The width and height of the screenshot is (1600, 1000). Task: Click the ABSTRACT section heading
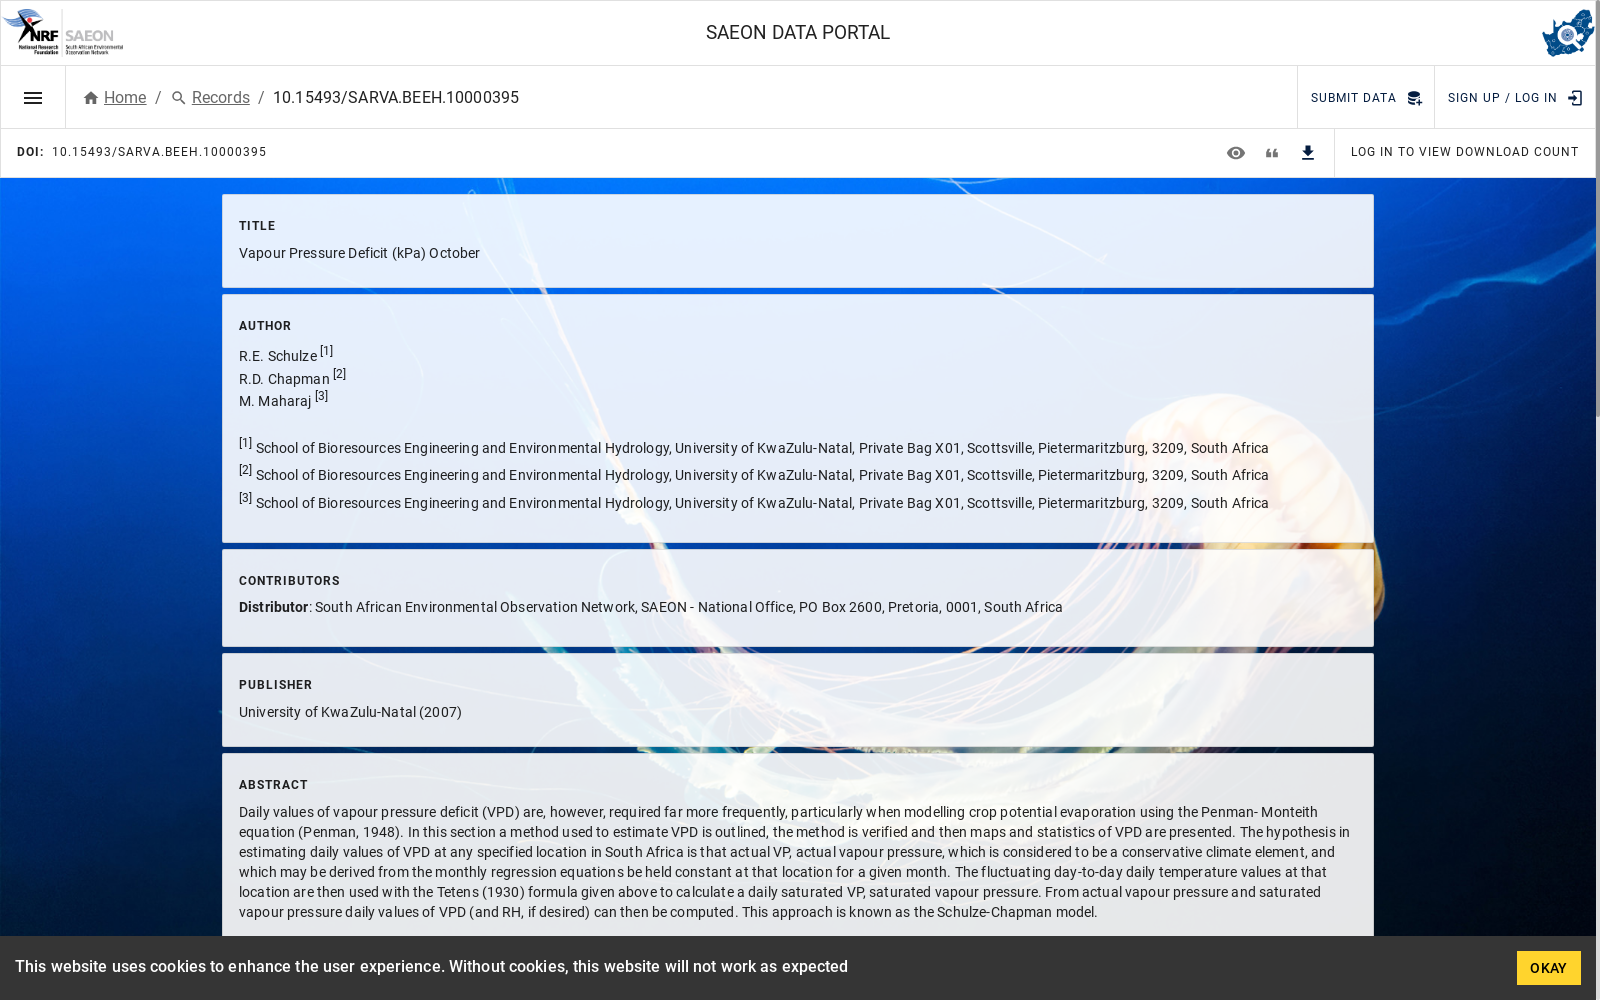pos(273,785)
